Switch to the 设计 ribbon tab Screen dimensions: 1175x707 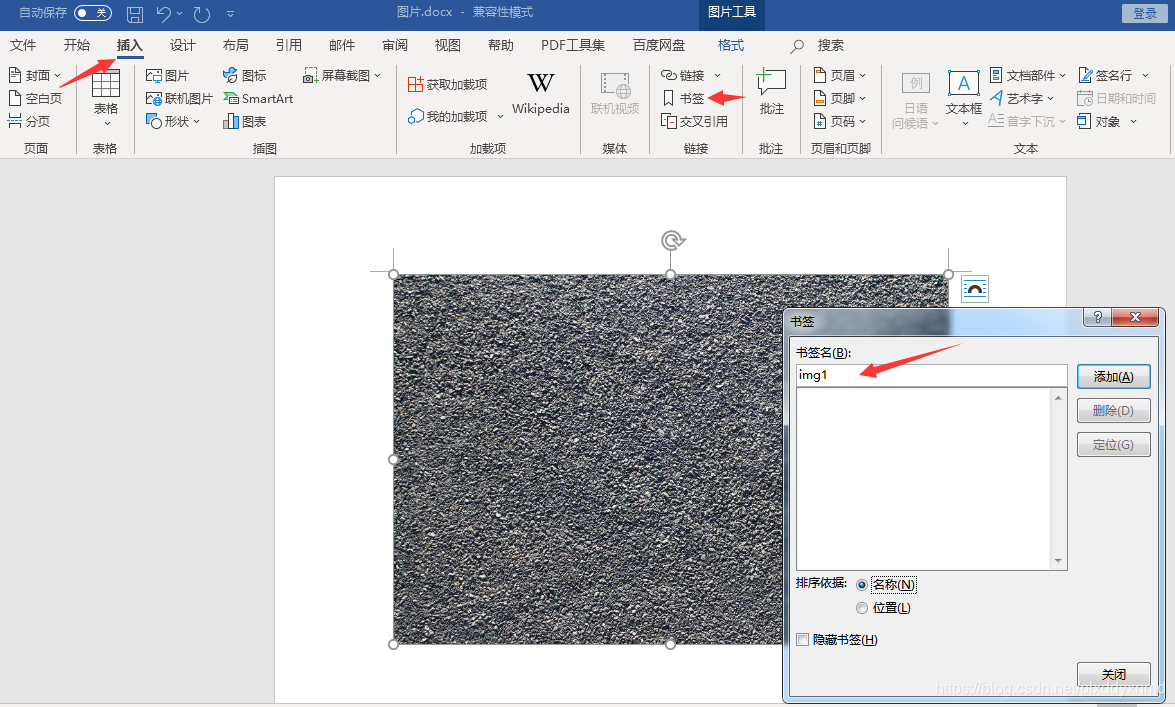pos(183,45)
